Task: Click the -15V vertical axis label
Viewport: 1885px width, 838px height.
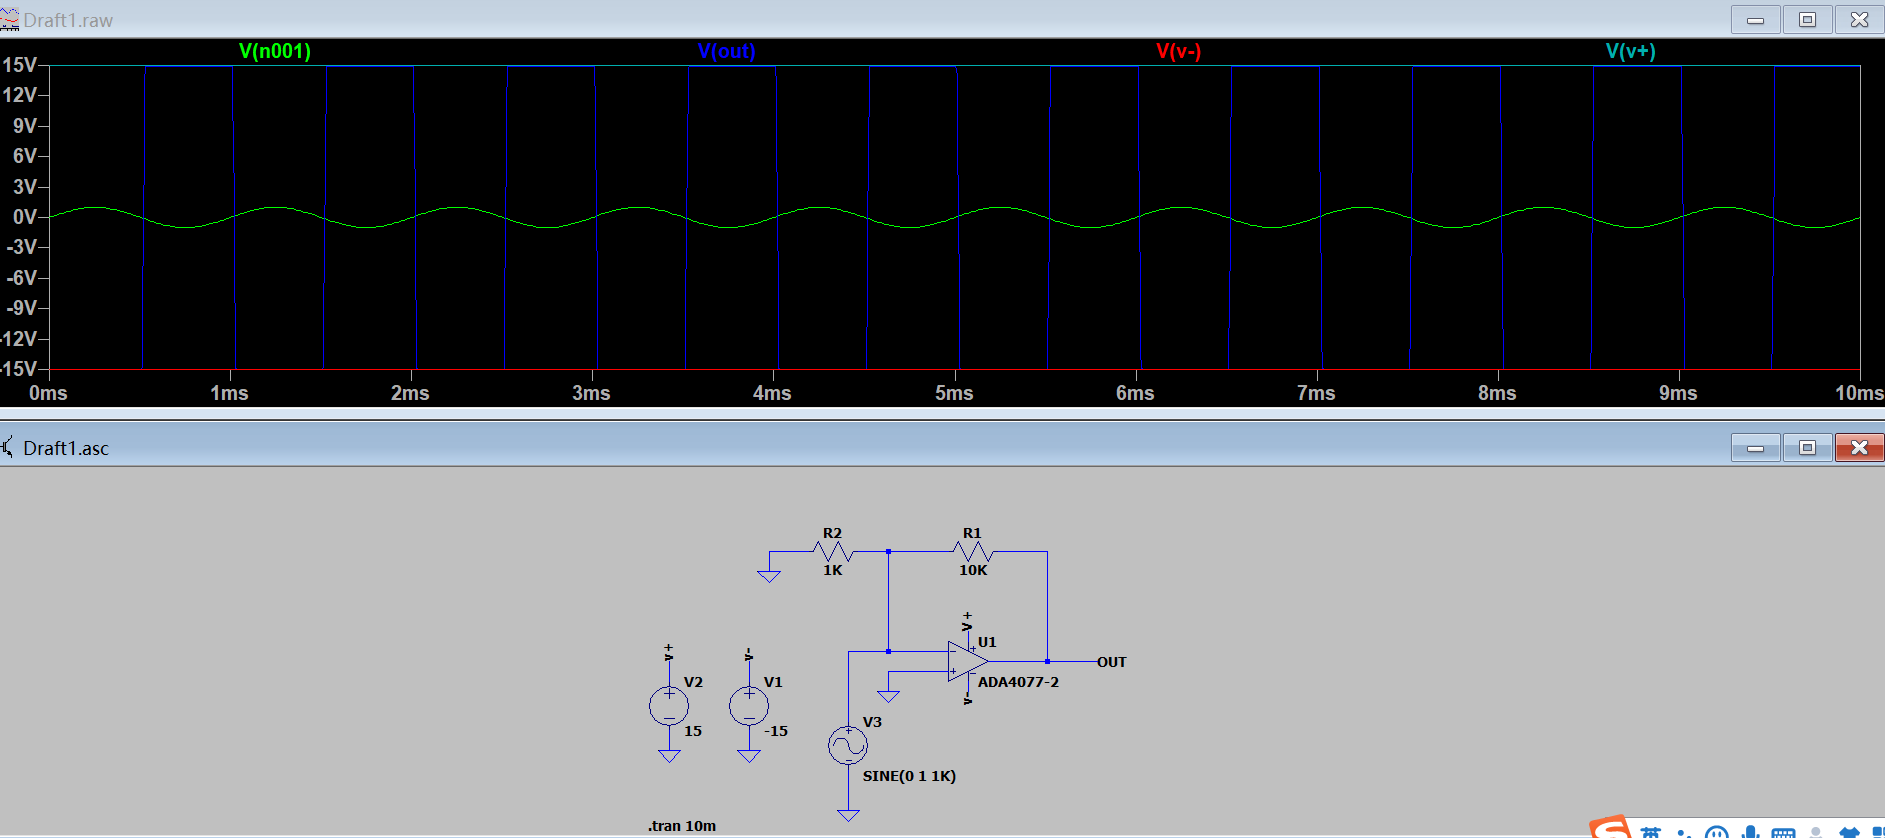Action: (19, 368)
